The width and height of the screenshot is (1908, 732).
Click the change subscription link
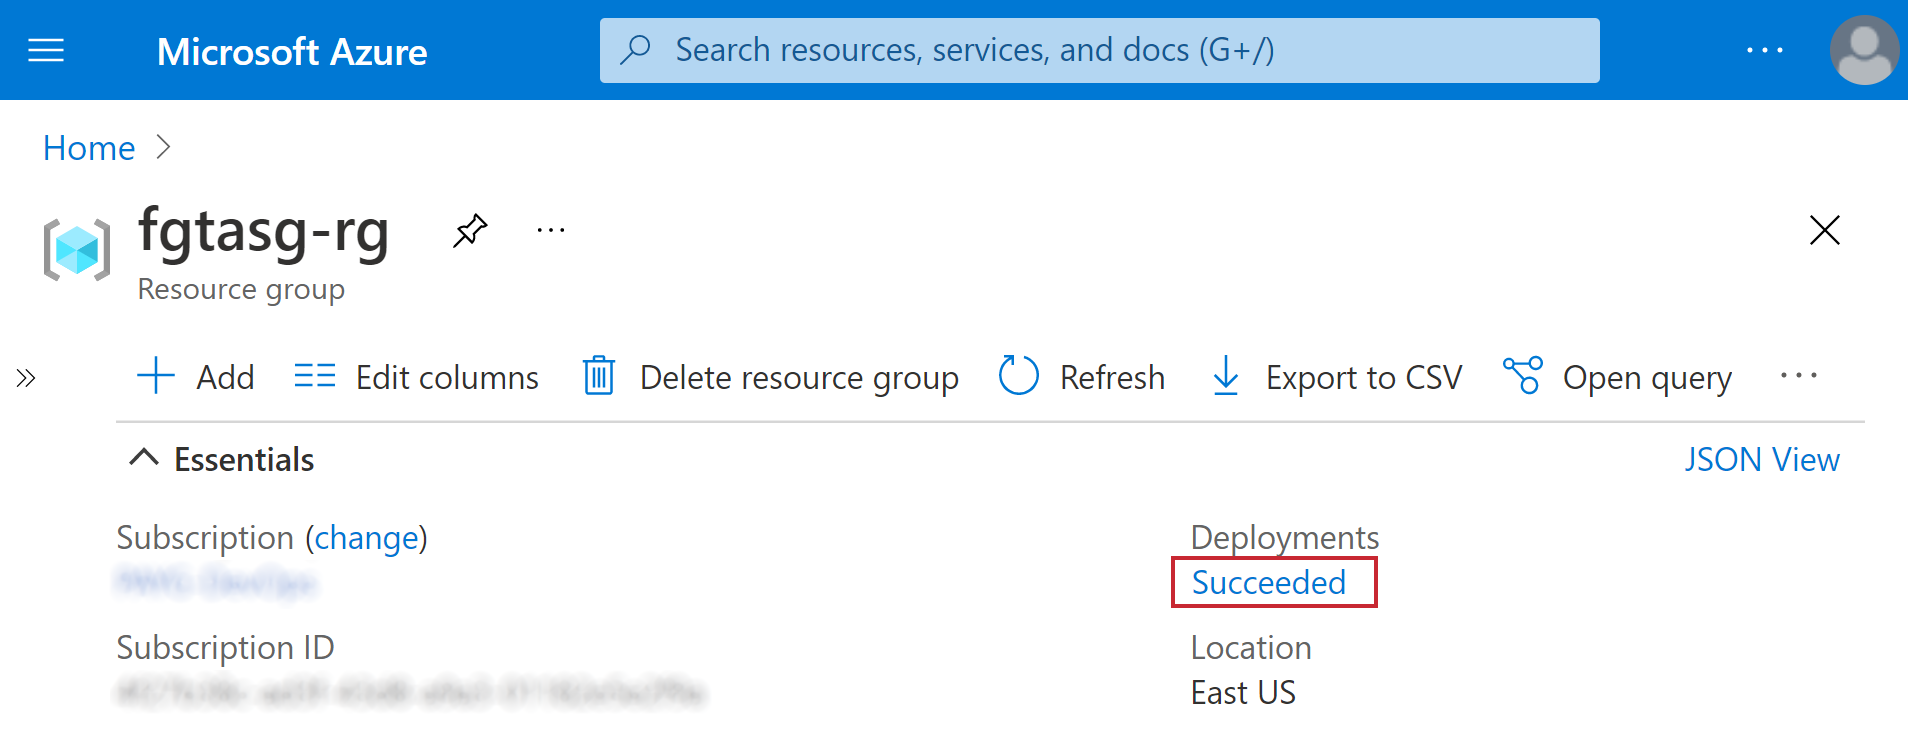point(366,538)
